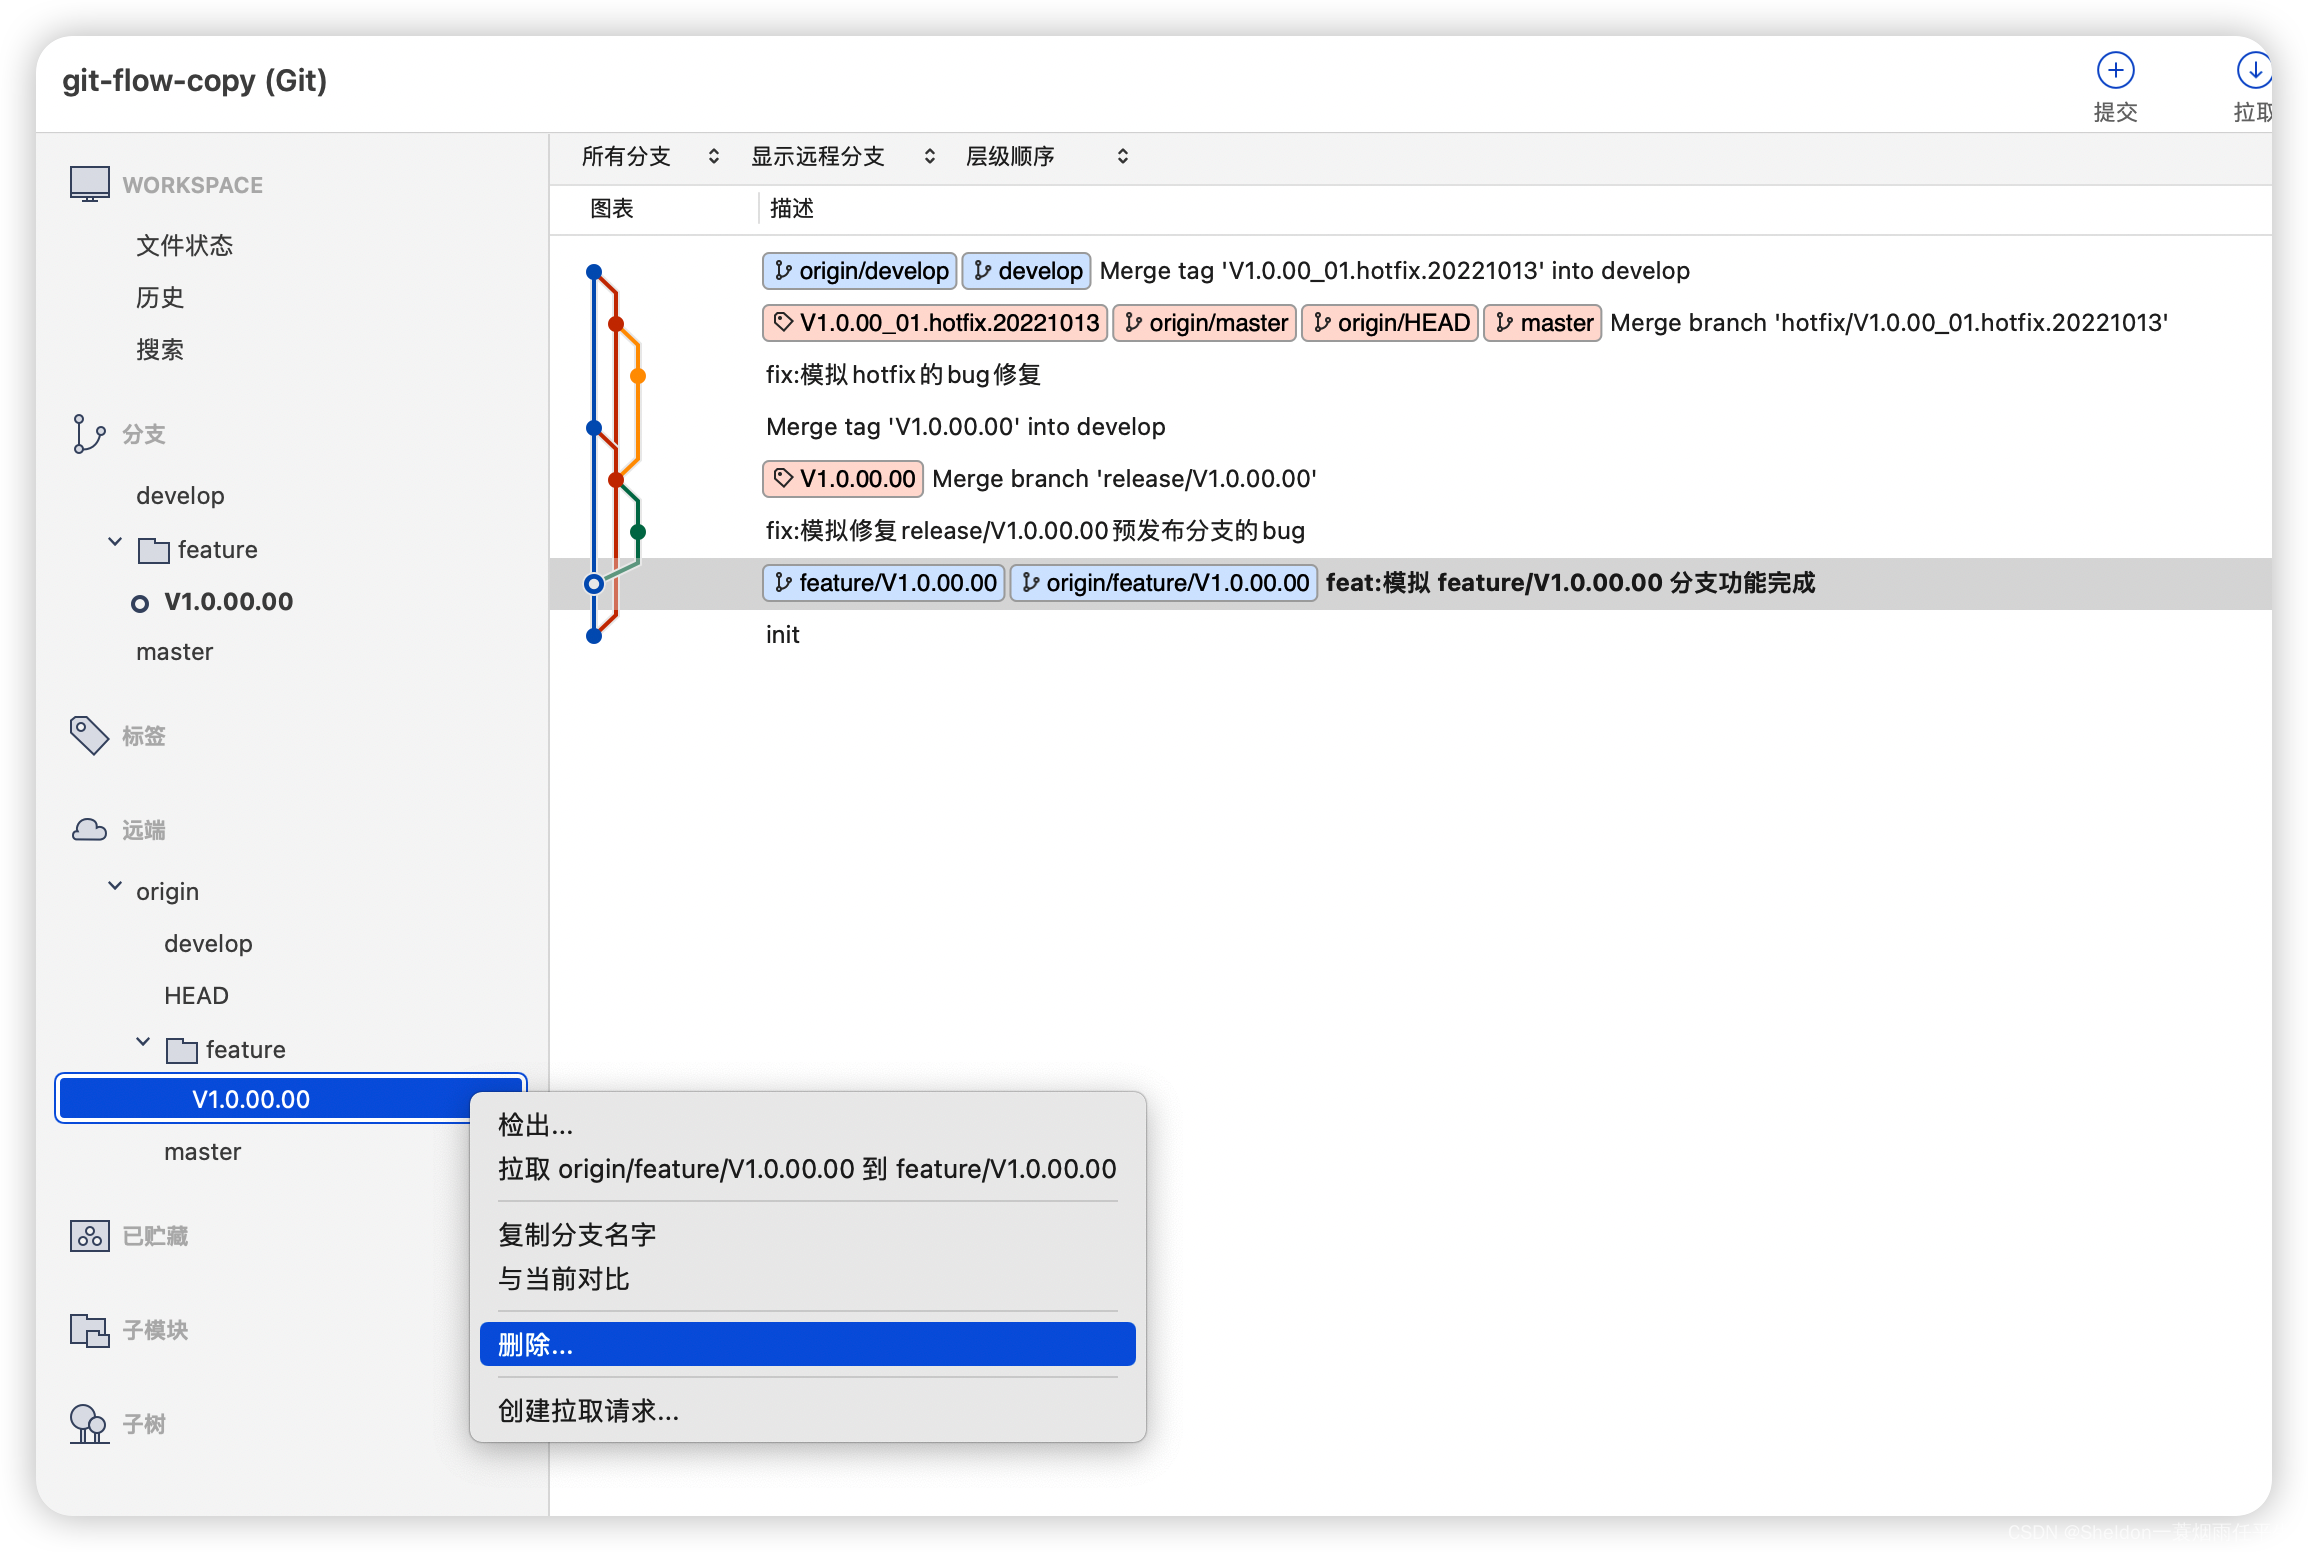Click the feature/V1.0.00.00 branch label
The height and width of the screenshot is (1552, 2308).
(884, 583)
